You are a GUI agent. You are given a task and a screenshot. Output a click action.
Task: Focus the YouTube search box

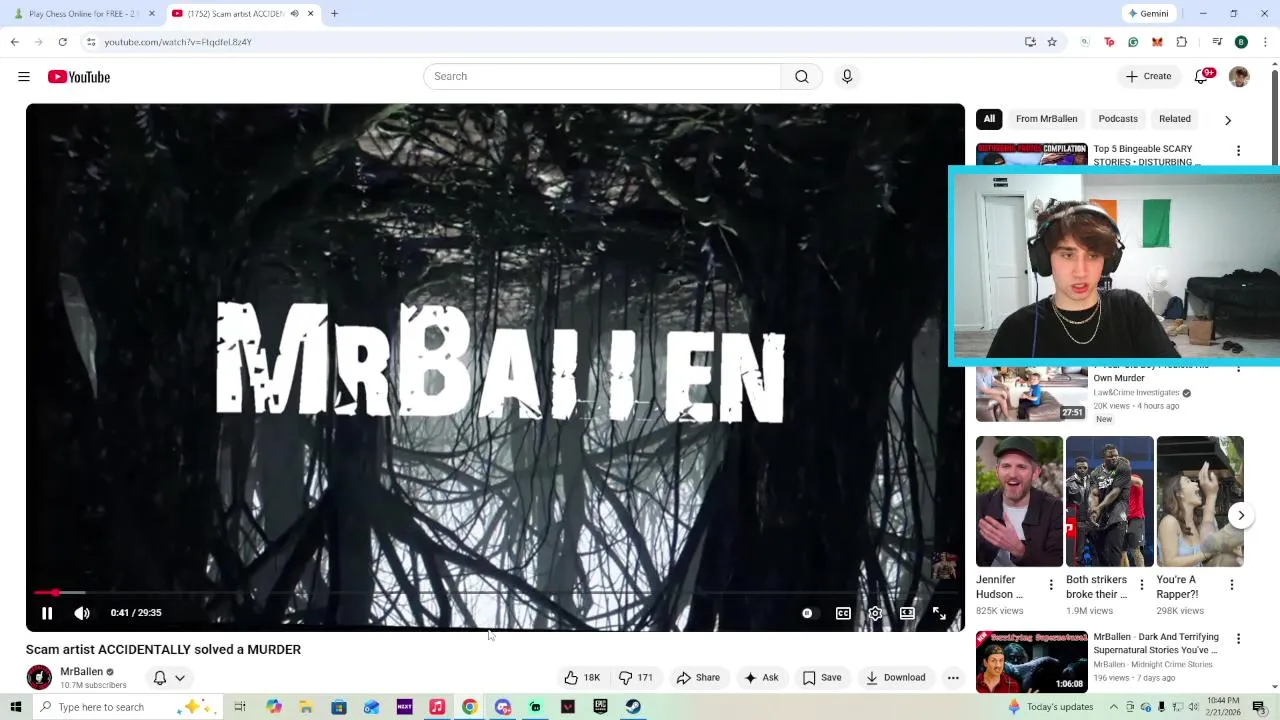click(x=602, y=77)
